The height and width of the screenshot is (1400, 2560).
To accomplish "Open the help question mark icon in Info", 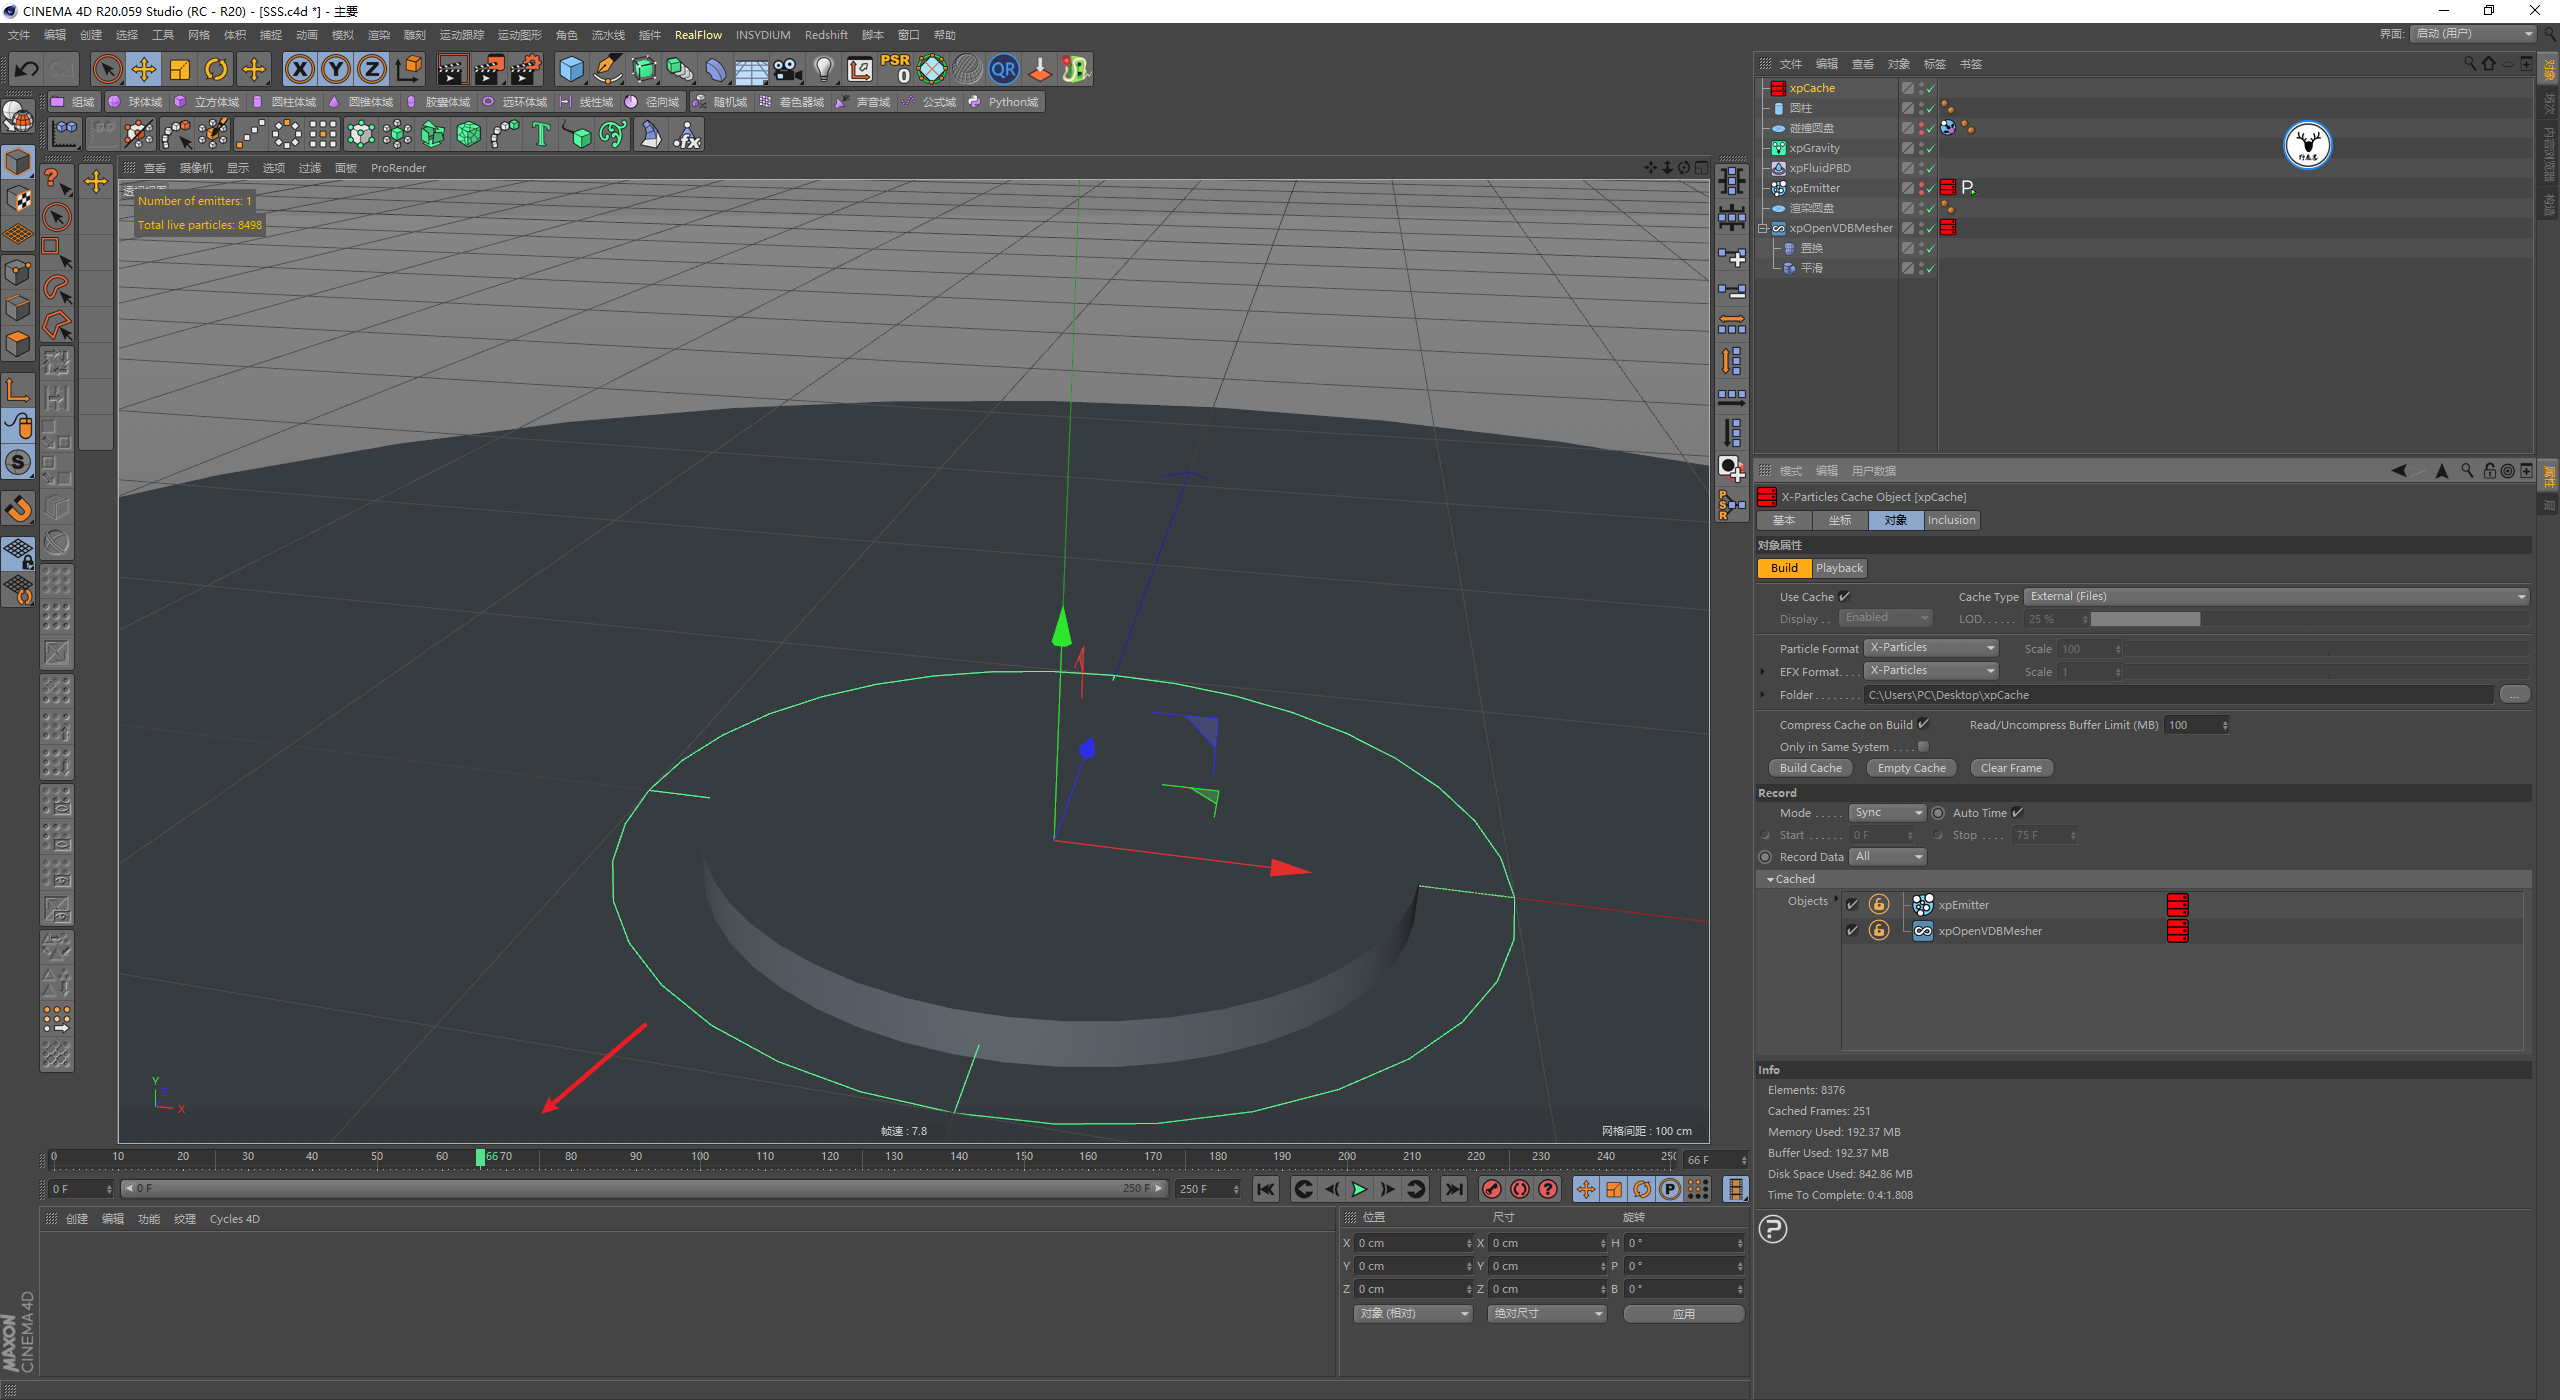I will tap(1773, 1229).
